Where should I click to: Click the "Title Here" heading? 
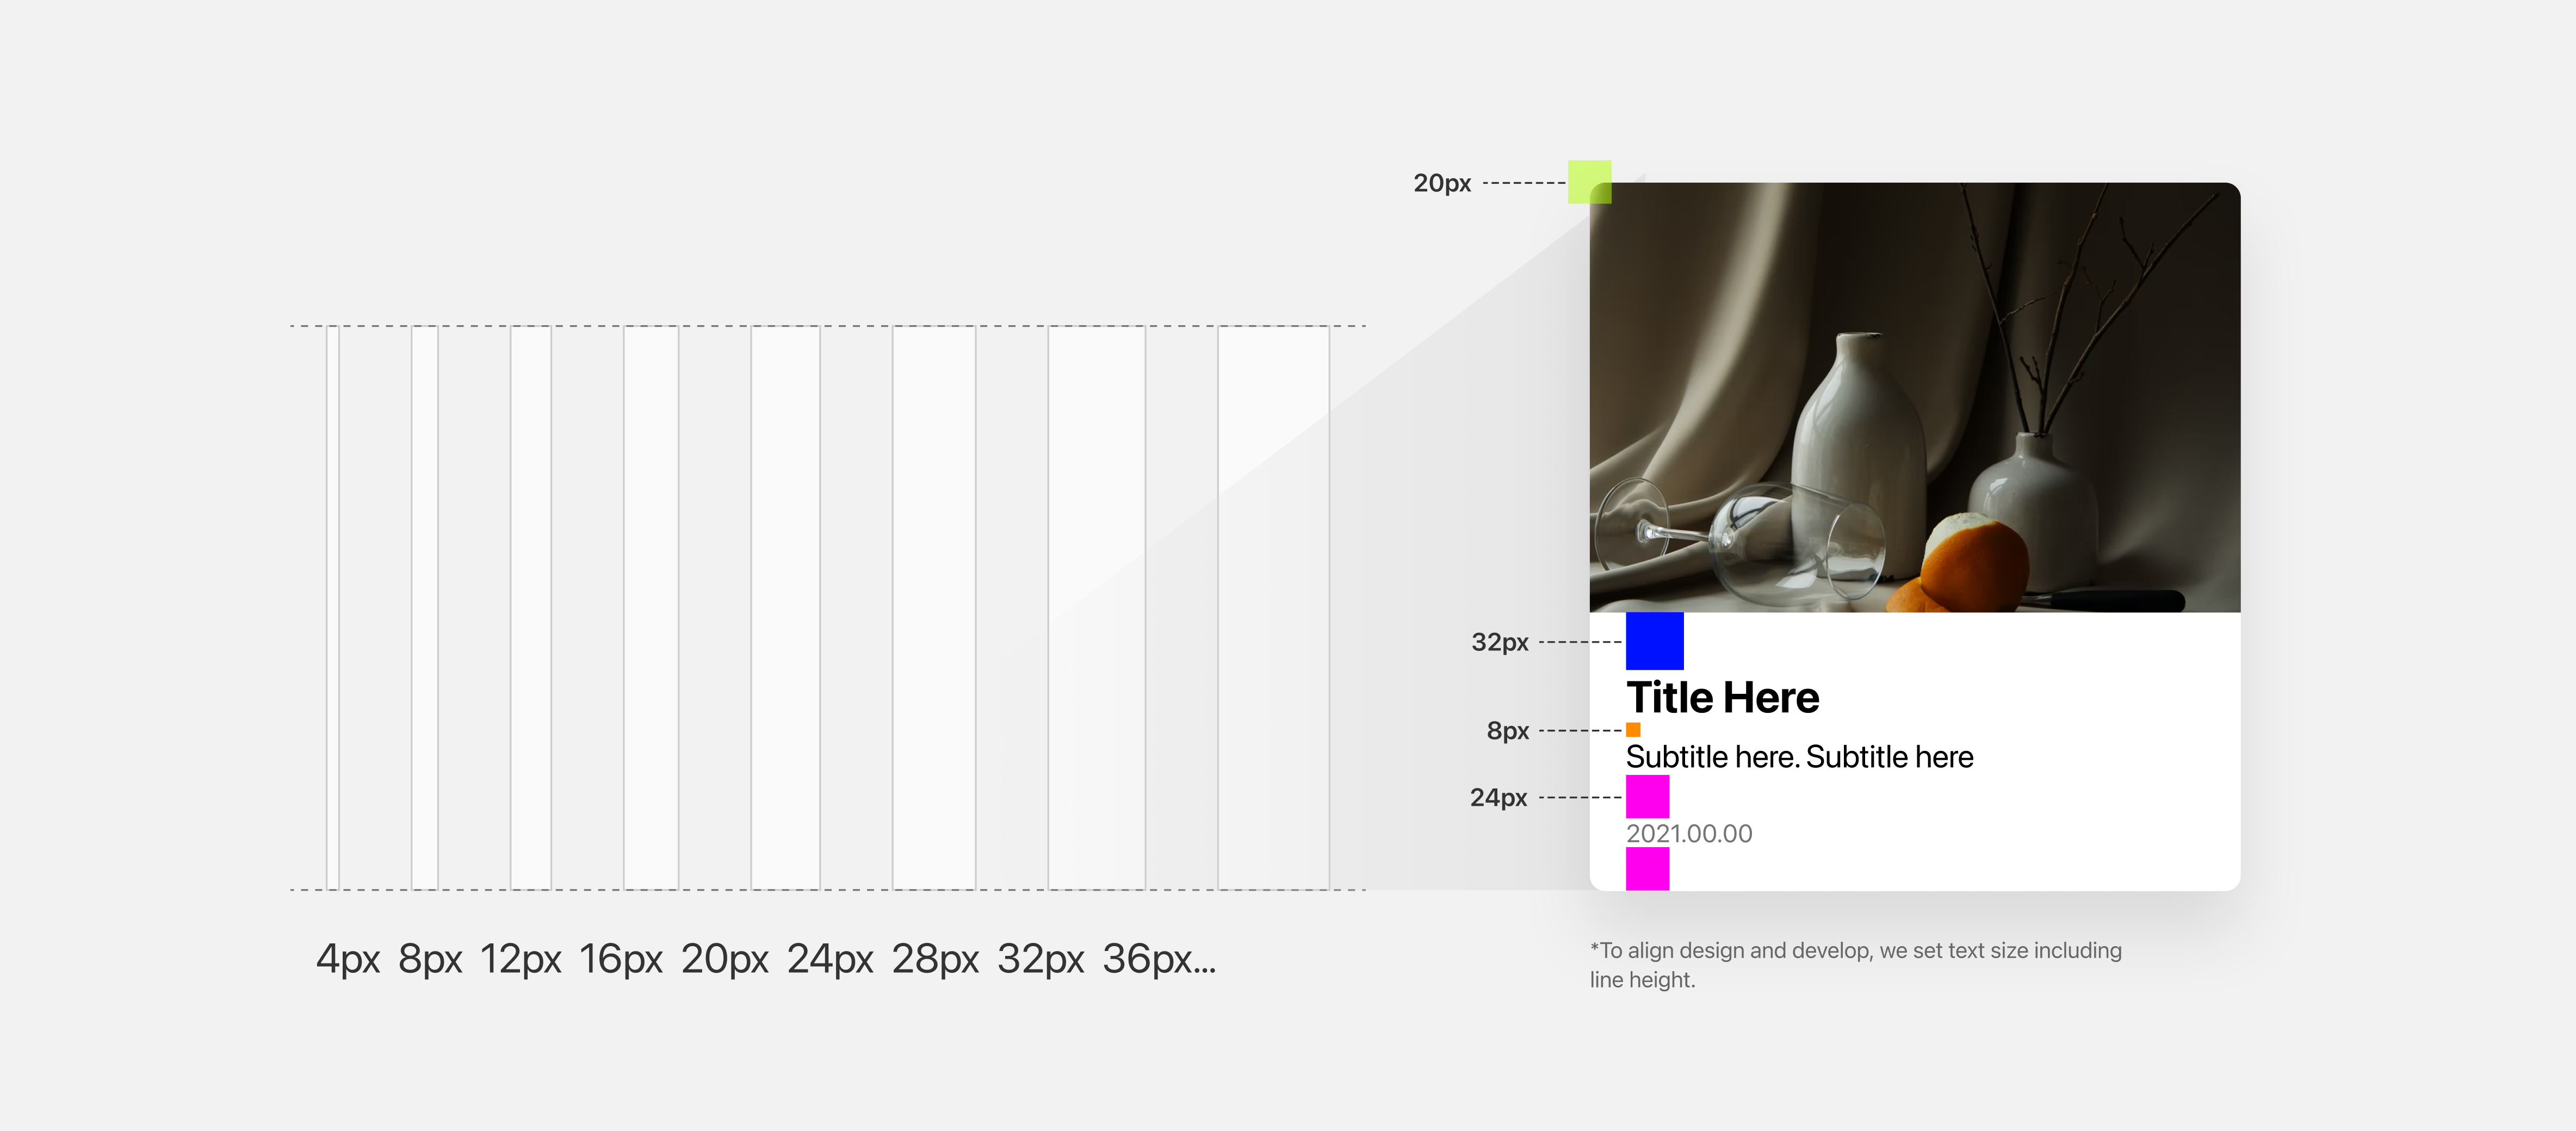pos(1722,697)
